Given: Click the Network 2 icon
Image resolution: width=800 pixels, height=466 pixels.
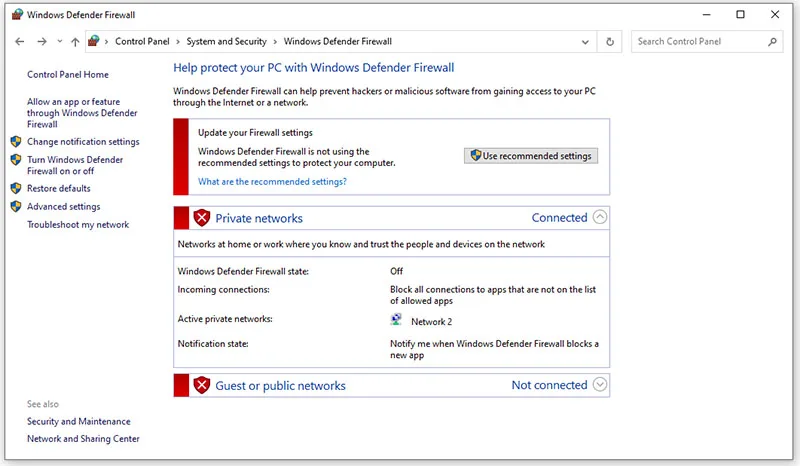Looking at the screenshot, I should click(396, 320).
